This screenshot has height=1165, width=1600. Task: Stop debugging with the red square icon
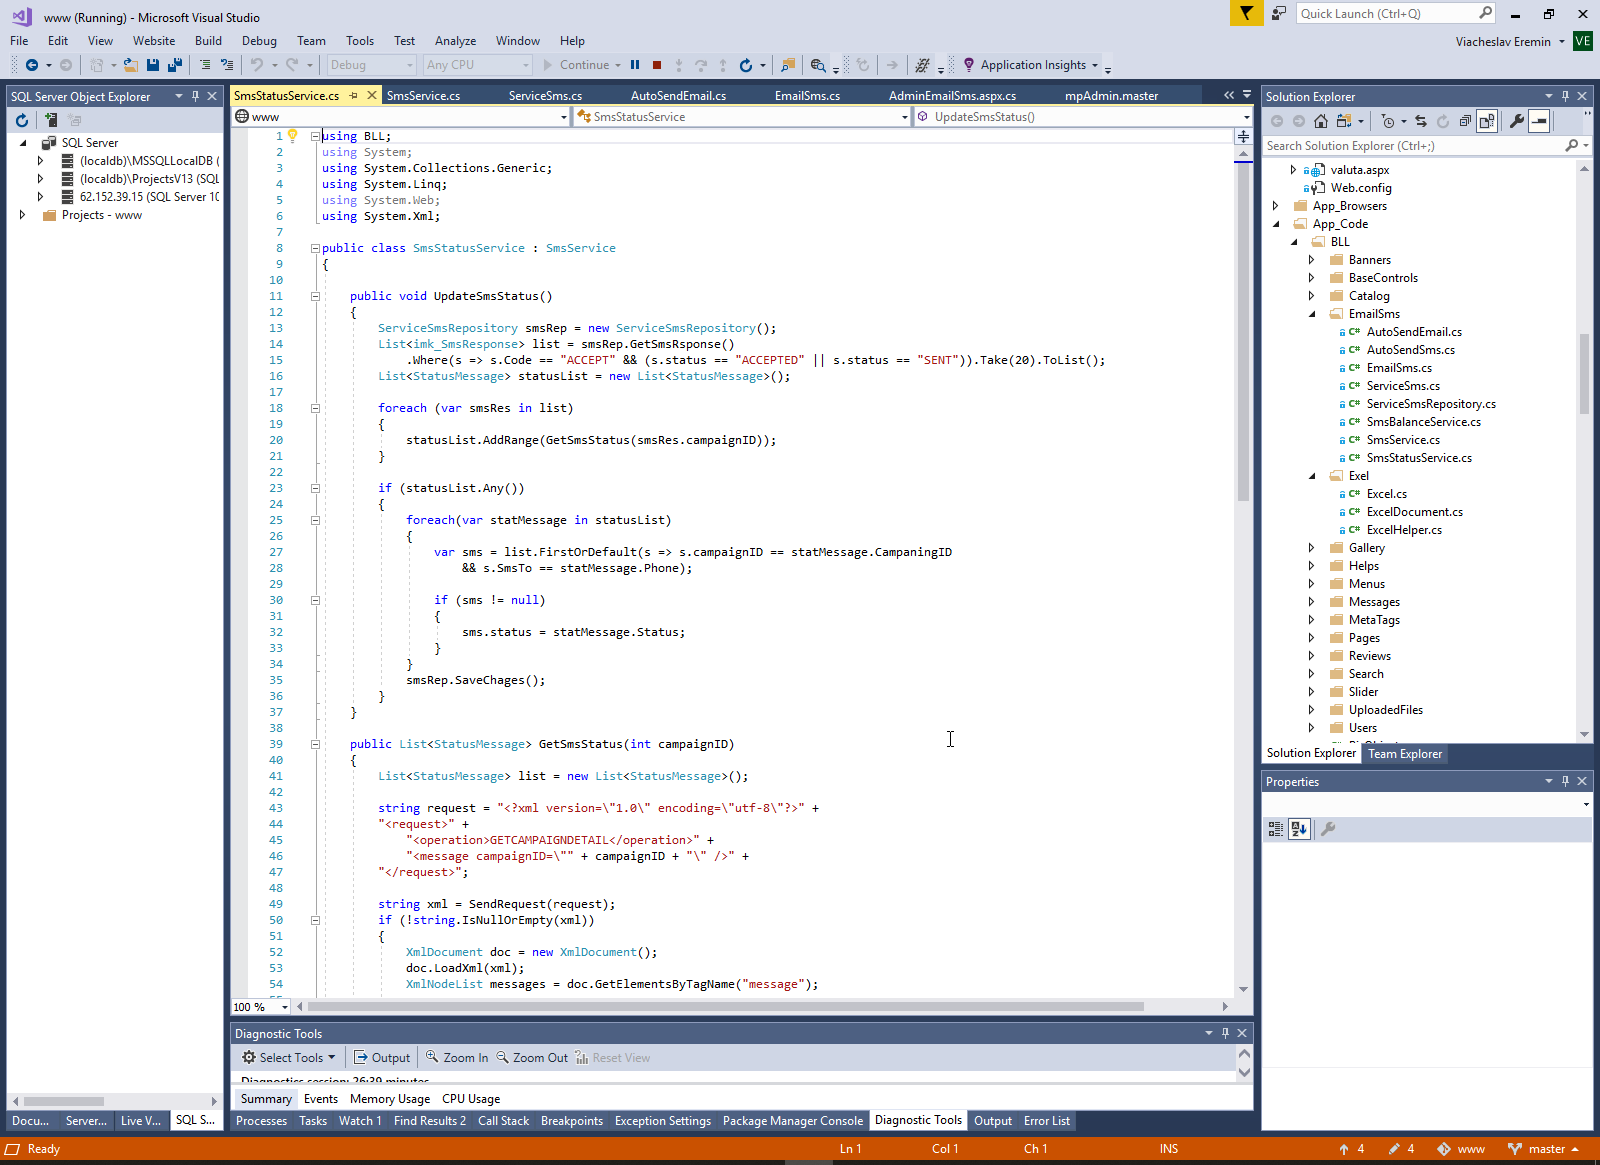pyautogui.click(x=657, y=65)
